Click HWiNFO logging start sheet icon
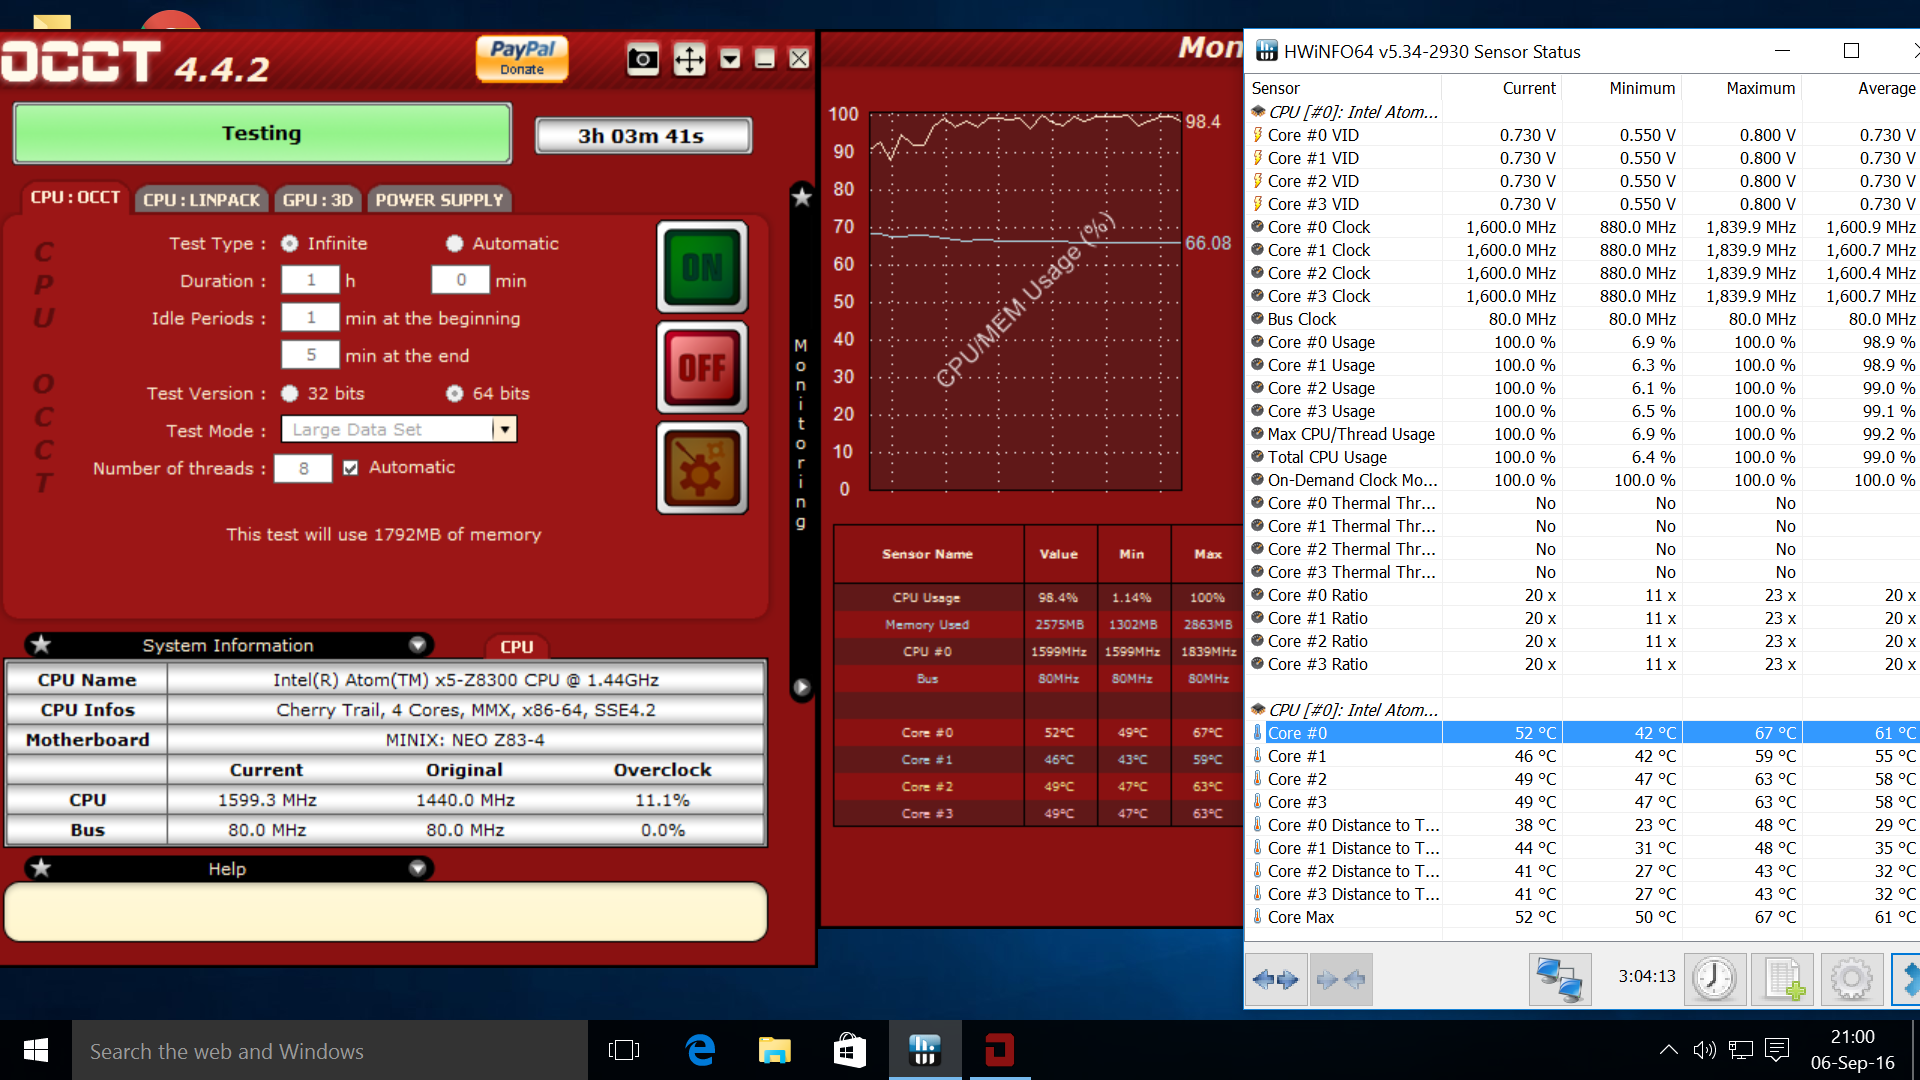1920x1080 pixels. pyautogui.click(x=1782, y=979)
